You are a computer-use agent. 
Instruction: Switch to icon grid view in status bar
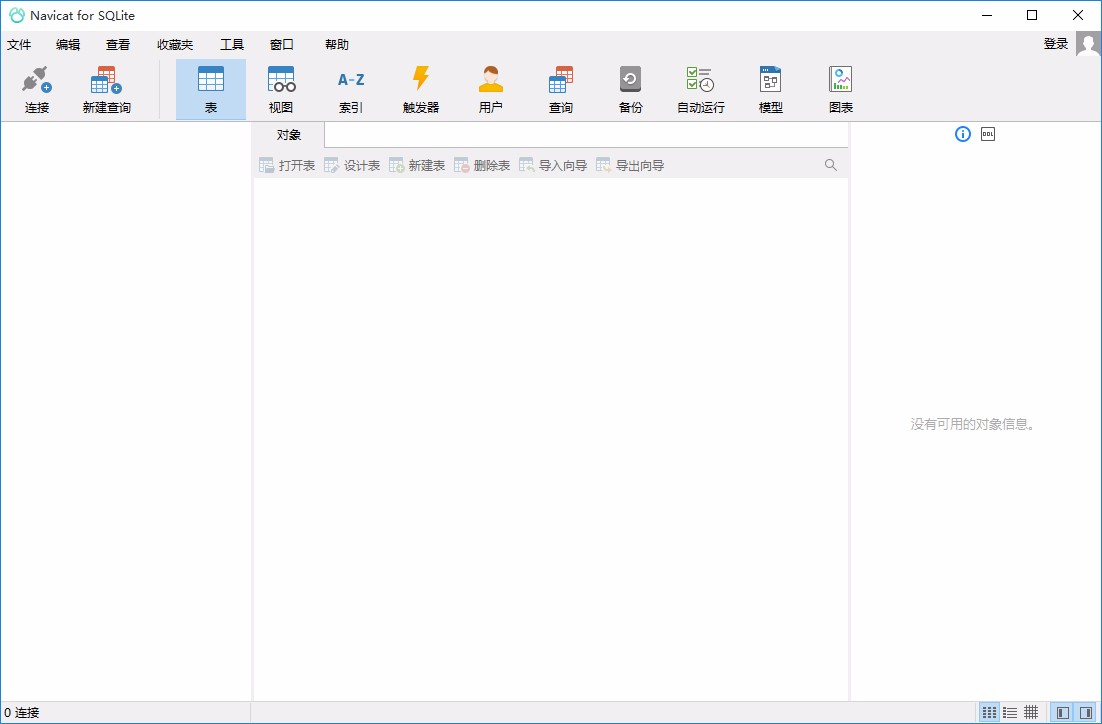click(989, 712)
